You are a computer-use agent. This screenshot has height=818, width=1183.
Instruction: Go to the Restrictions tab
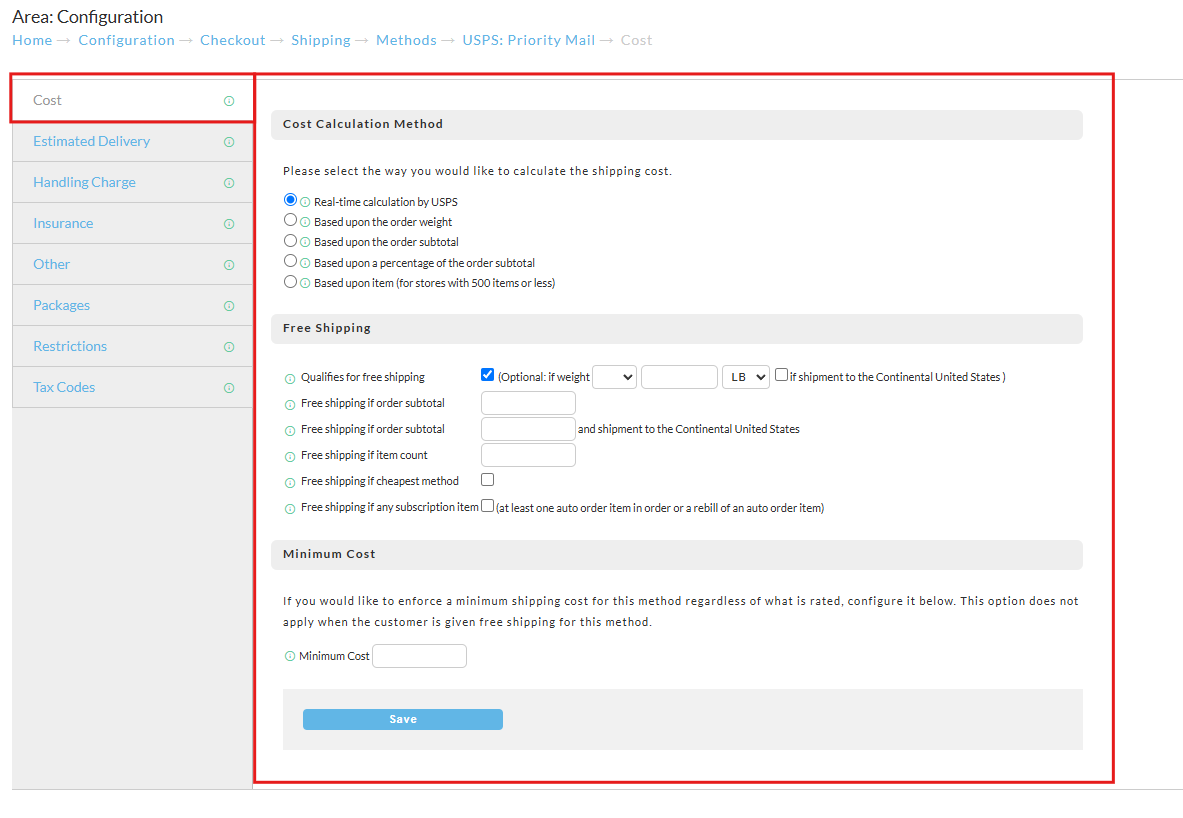[133, 346]
